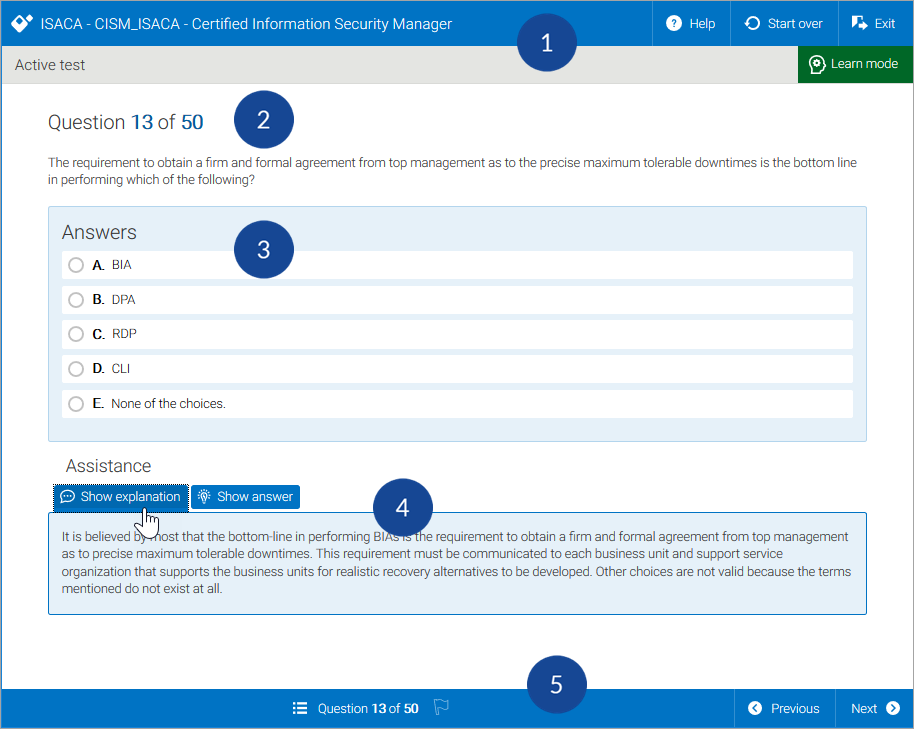914x729 pixels.
Task: Choose answer C. RDP
Action: 76,334
